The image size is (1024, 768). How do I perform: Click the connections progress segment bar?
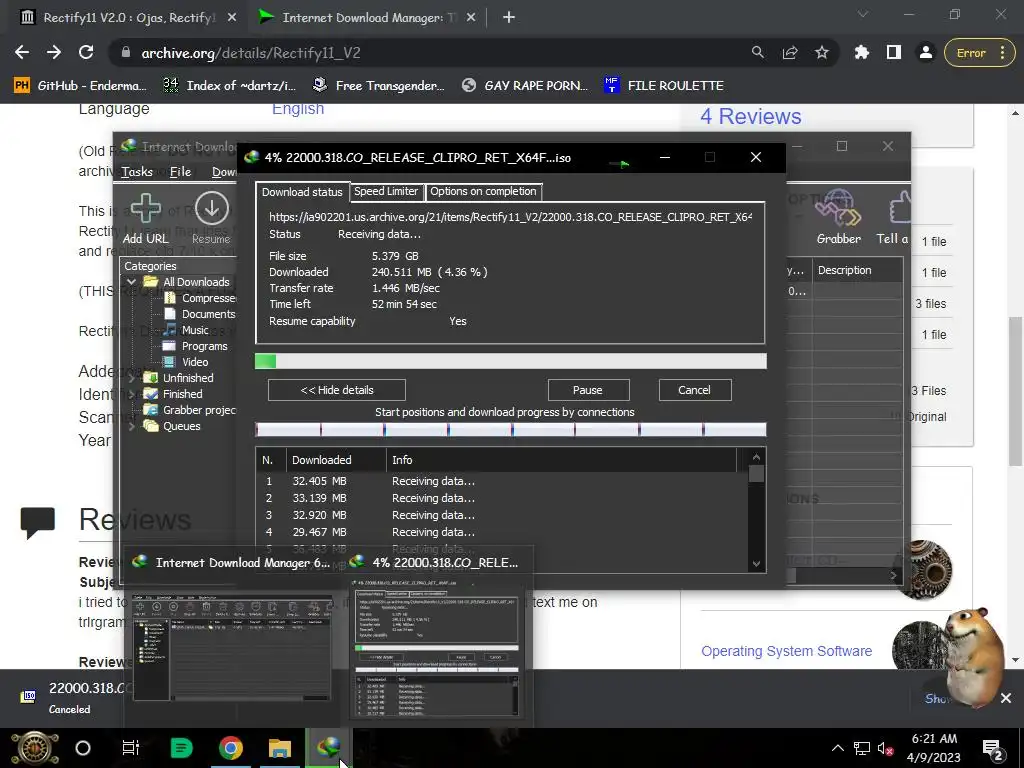click(x=511, y=430)
